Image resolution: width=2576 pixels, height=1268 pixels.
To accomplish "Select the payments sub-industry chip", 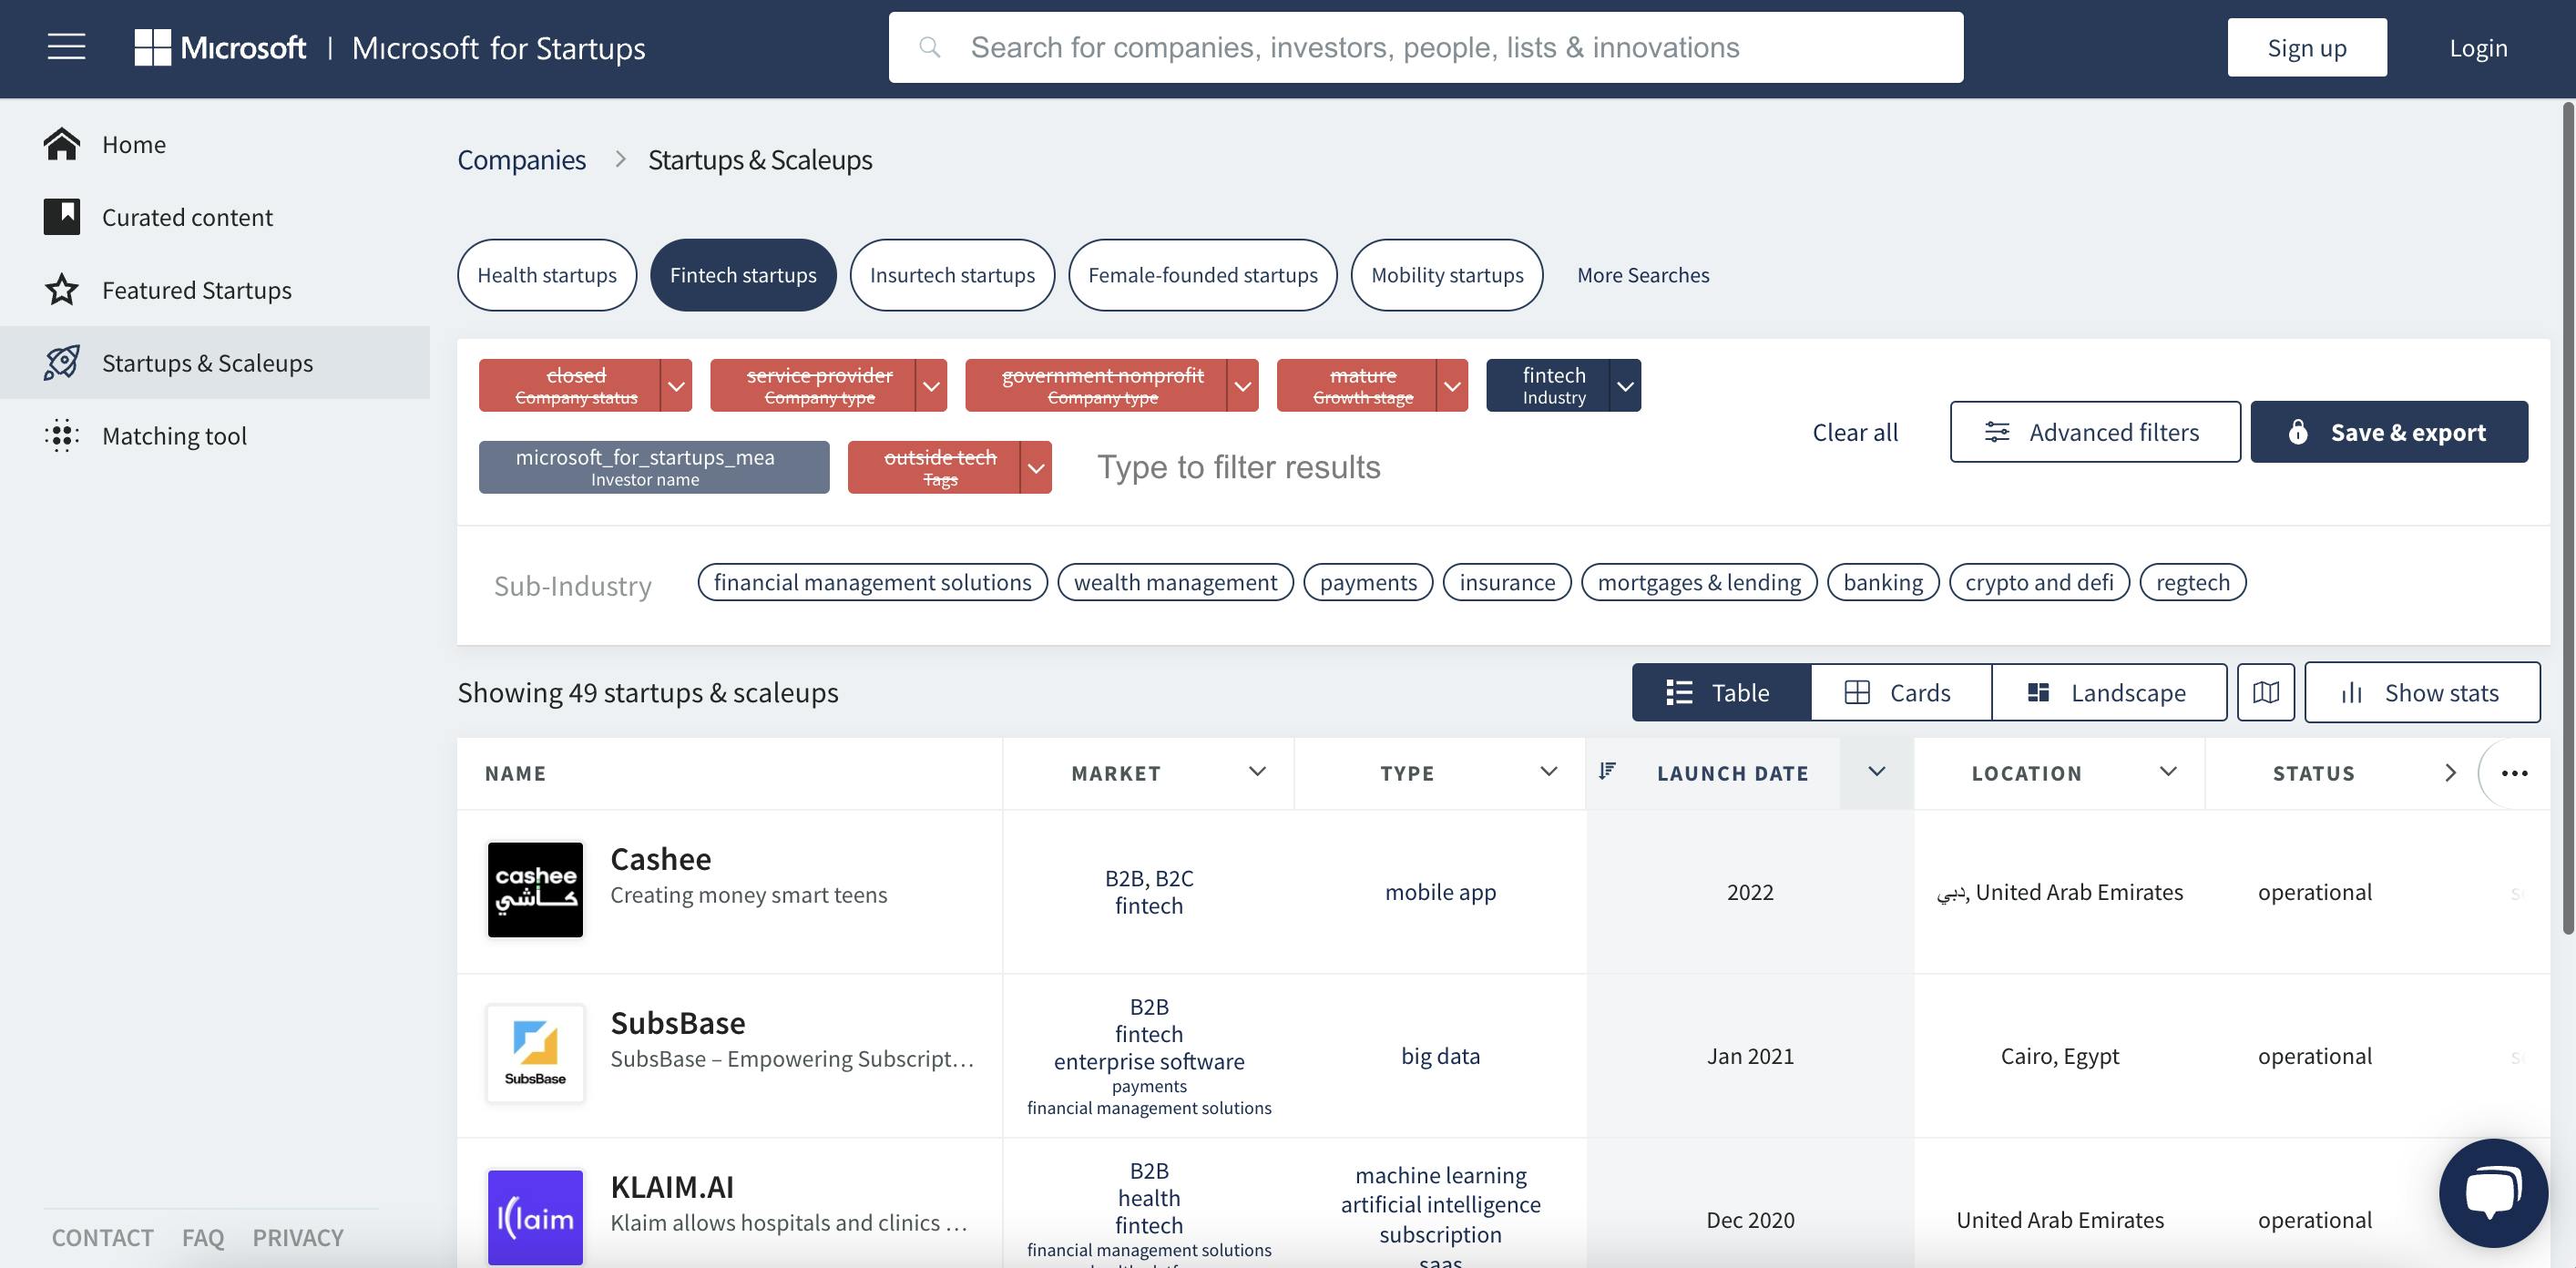I will pyautogui.click(x=1368, y=582).
